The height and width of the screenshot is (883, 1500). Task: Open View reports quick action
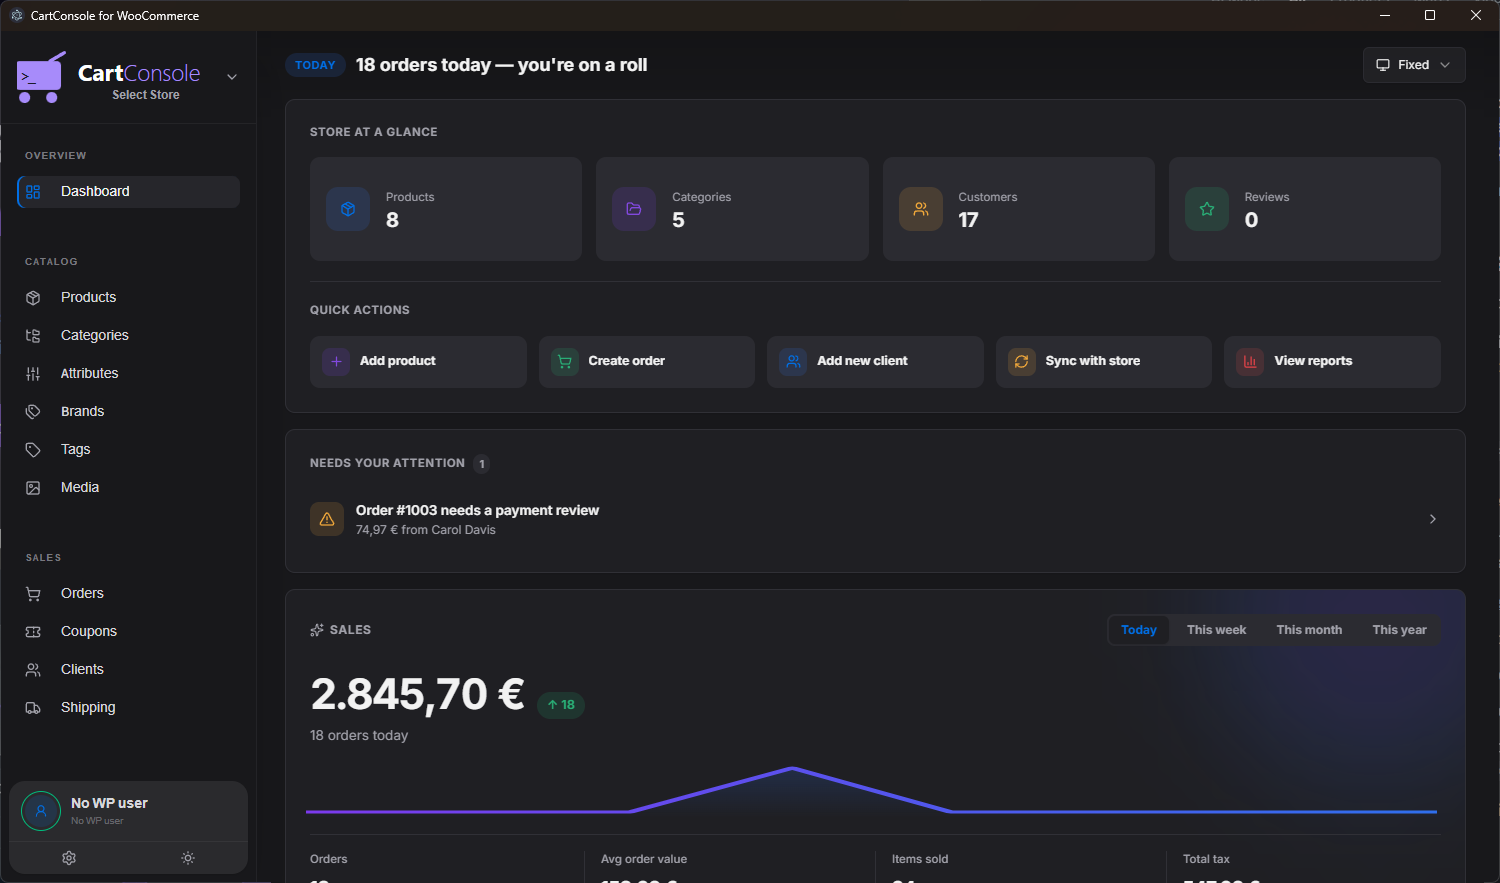1332,361
